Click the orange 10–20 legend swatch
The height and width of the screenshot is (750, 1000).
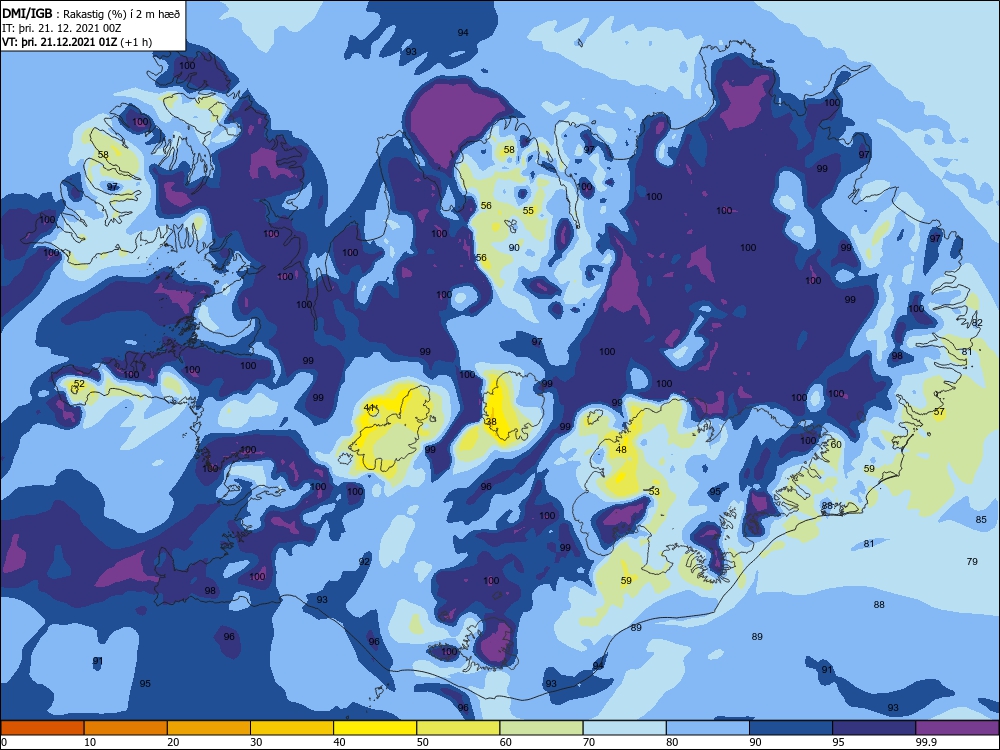click(126, 728)
